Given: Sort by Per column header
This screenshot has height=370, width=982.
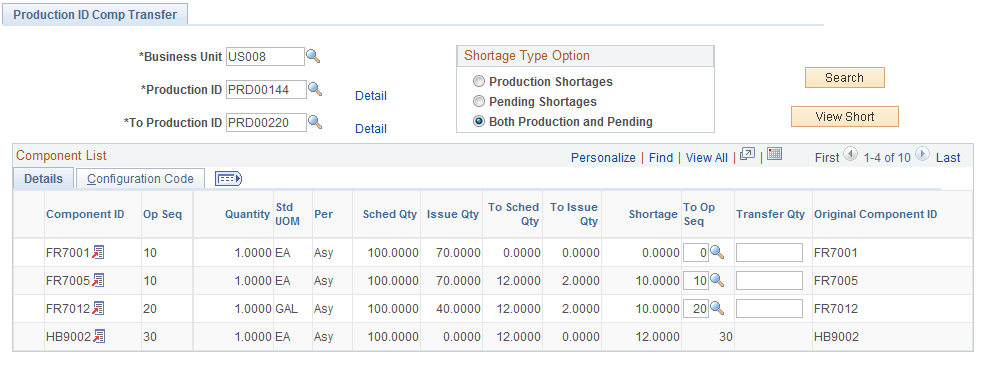Looking at the screenshot, I should pos(323,214).
